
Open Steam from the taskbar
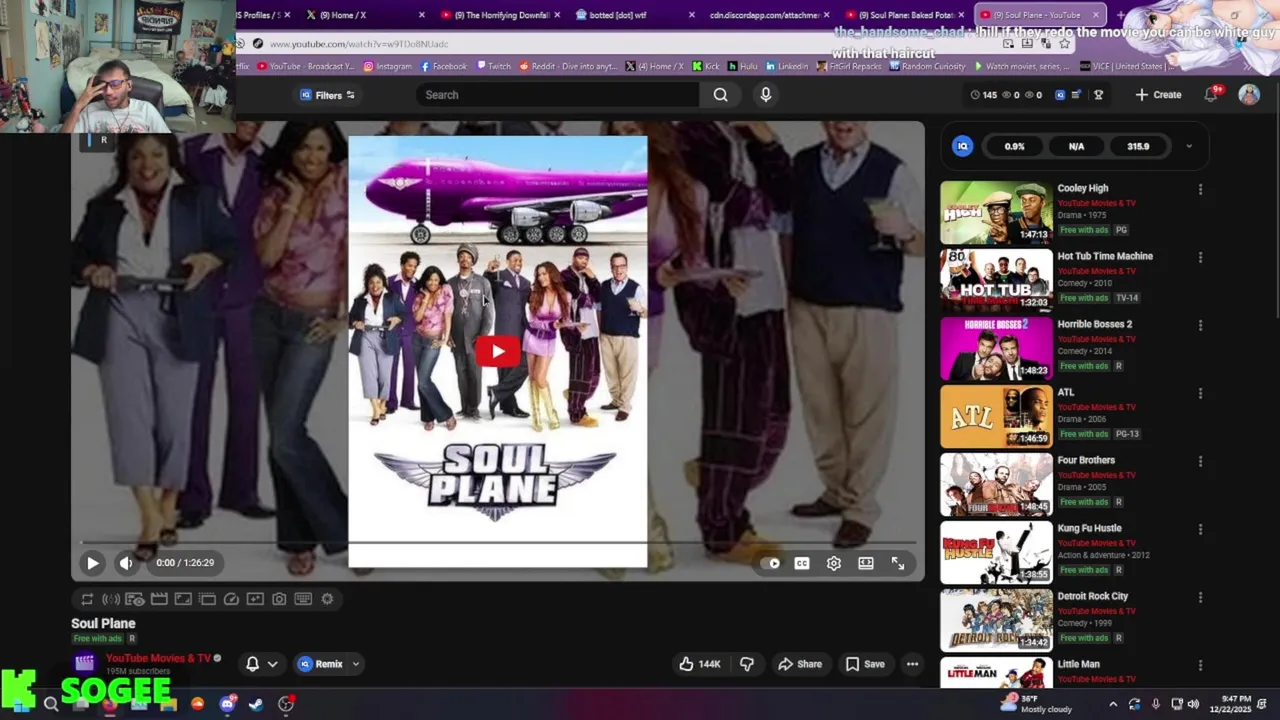(256, 704)
